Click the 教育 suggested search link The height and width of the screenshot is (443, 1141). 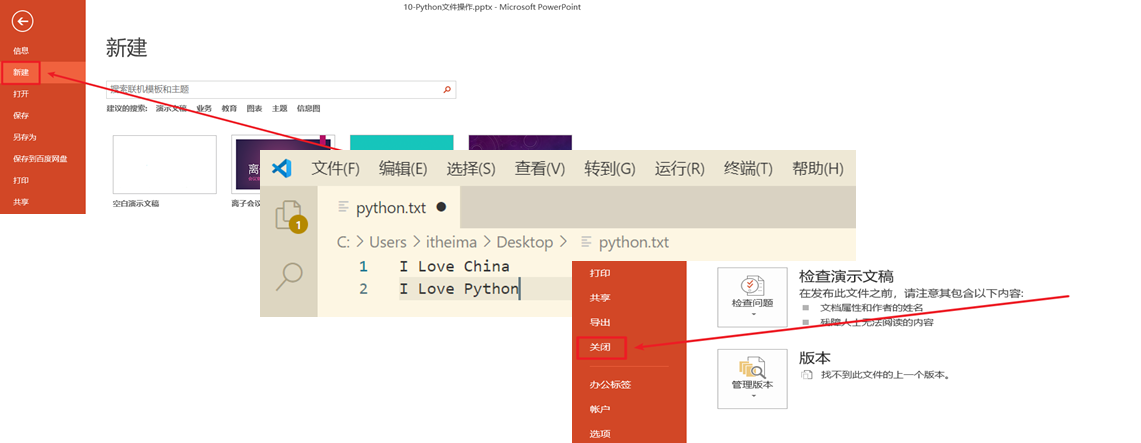click(x=229, y=108)
